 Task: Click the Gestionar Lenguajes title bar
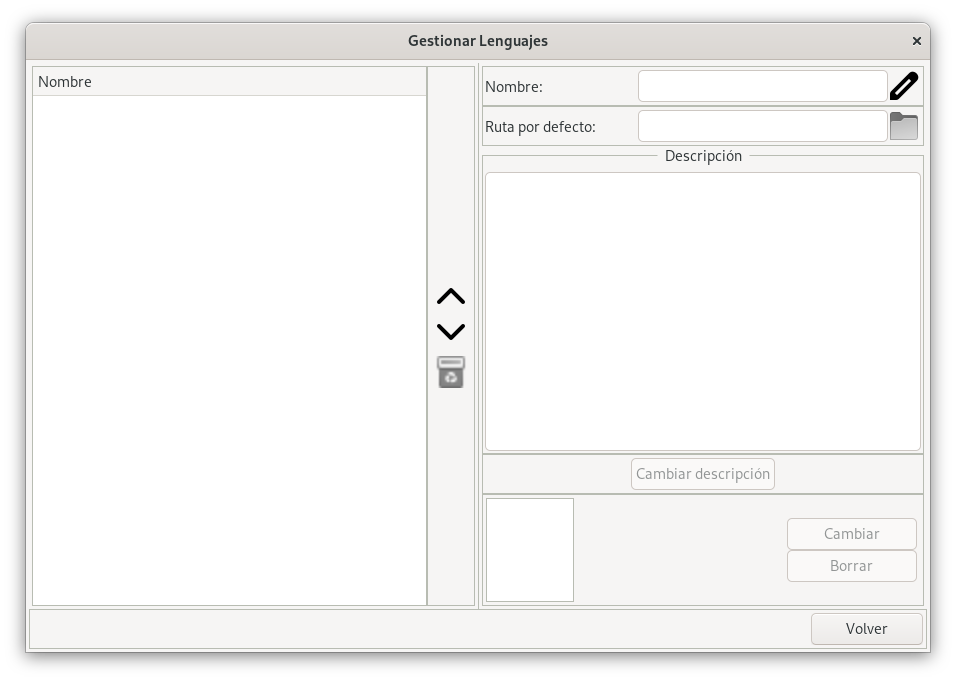477,40
